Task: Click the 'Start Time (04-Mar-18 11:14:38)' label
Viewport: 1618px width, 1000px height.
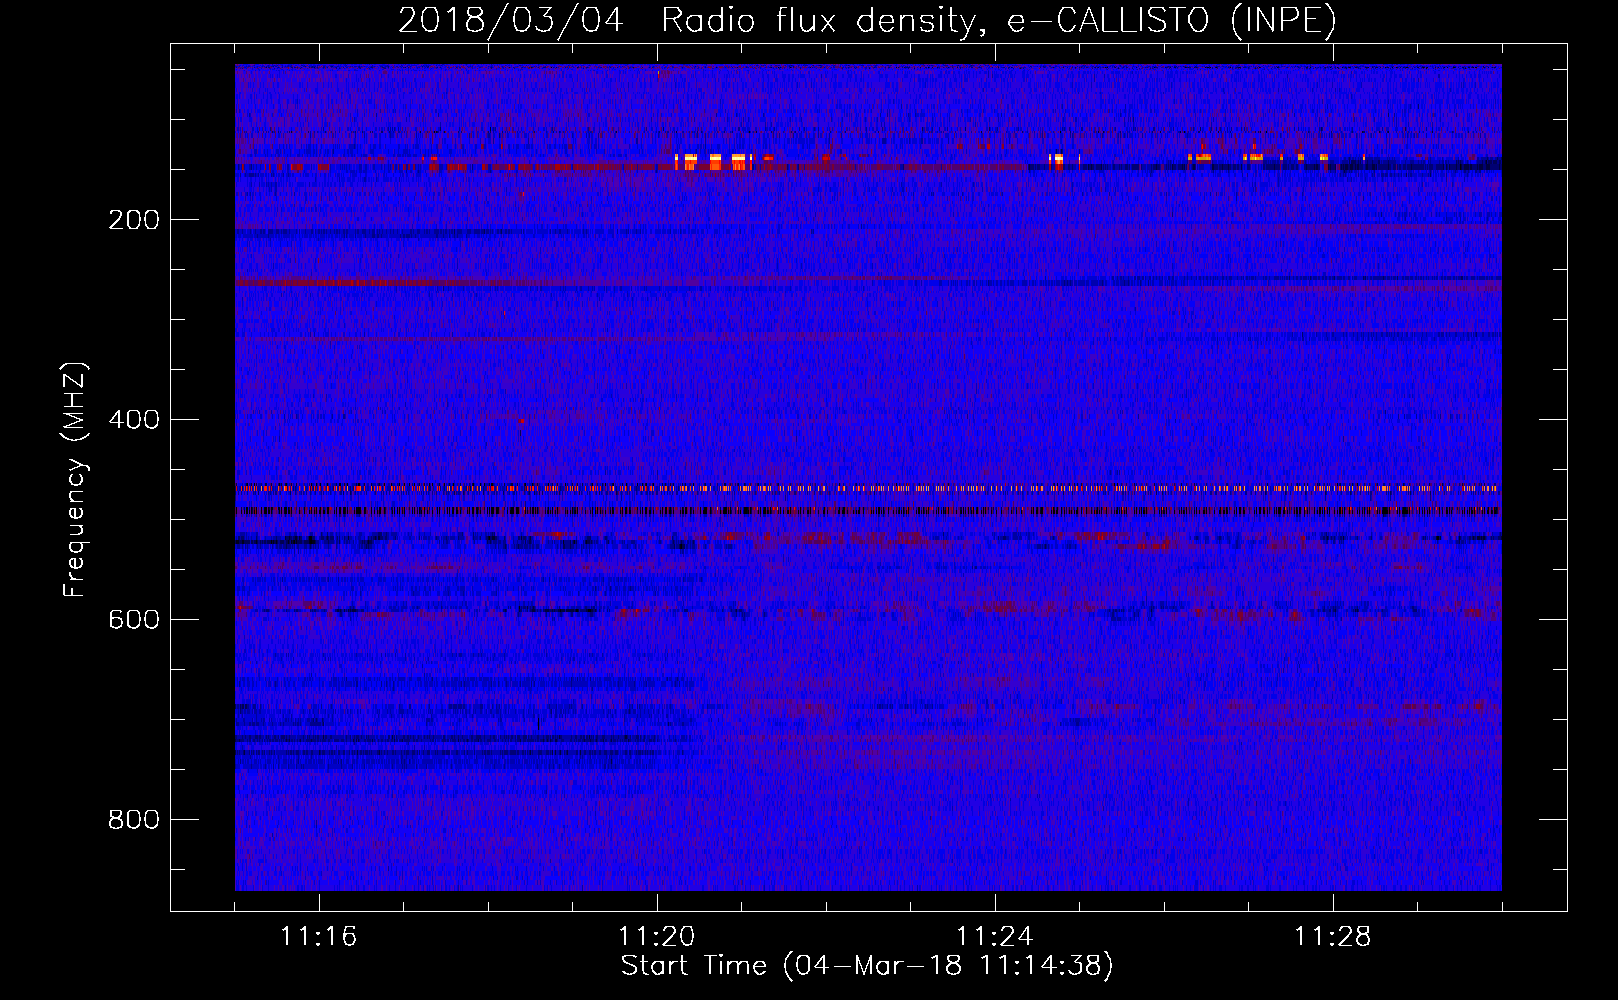Action: (867, 966)
